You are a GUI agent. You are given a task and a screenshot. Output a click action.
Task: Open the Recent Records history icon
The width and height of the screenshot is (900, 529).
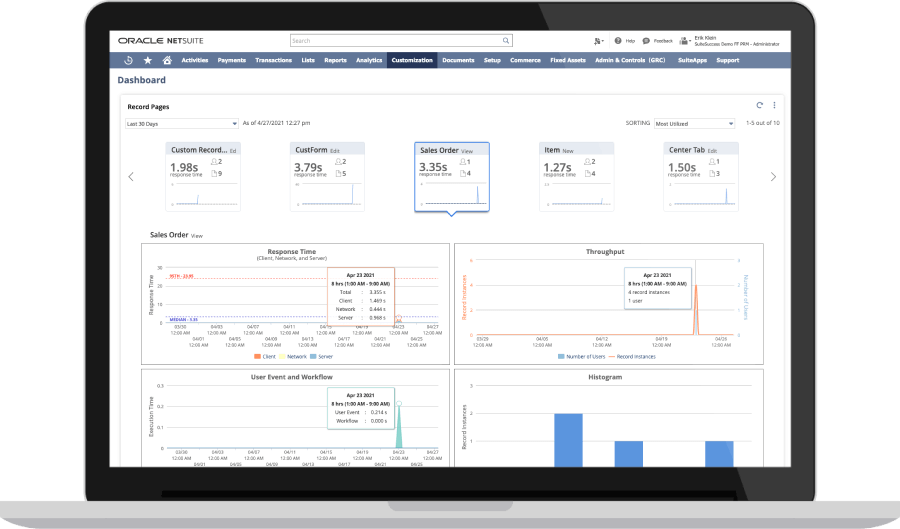(x=129, y=60)
